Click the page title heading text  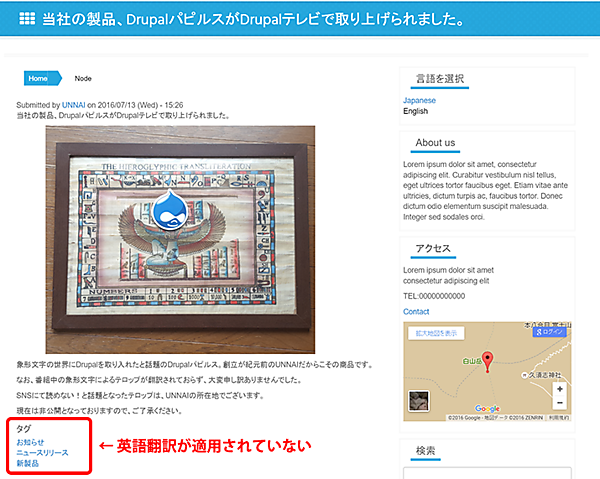253,19
